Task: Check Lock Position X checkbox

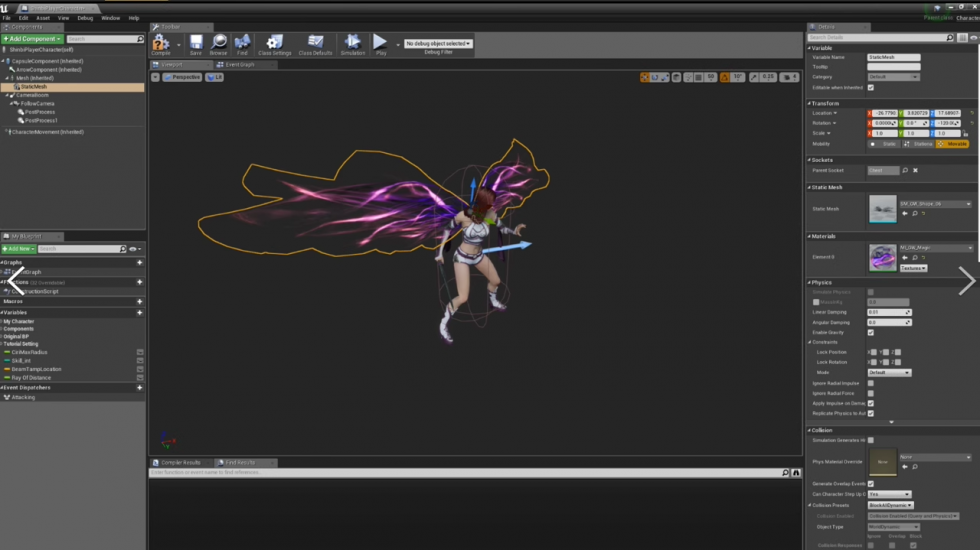Action: click(x=873, y=352)
